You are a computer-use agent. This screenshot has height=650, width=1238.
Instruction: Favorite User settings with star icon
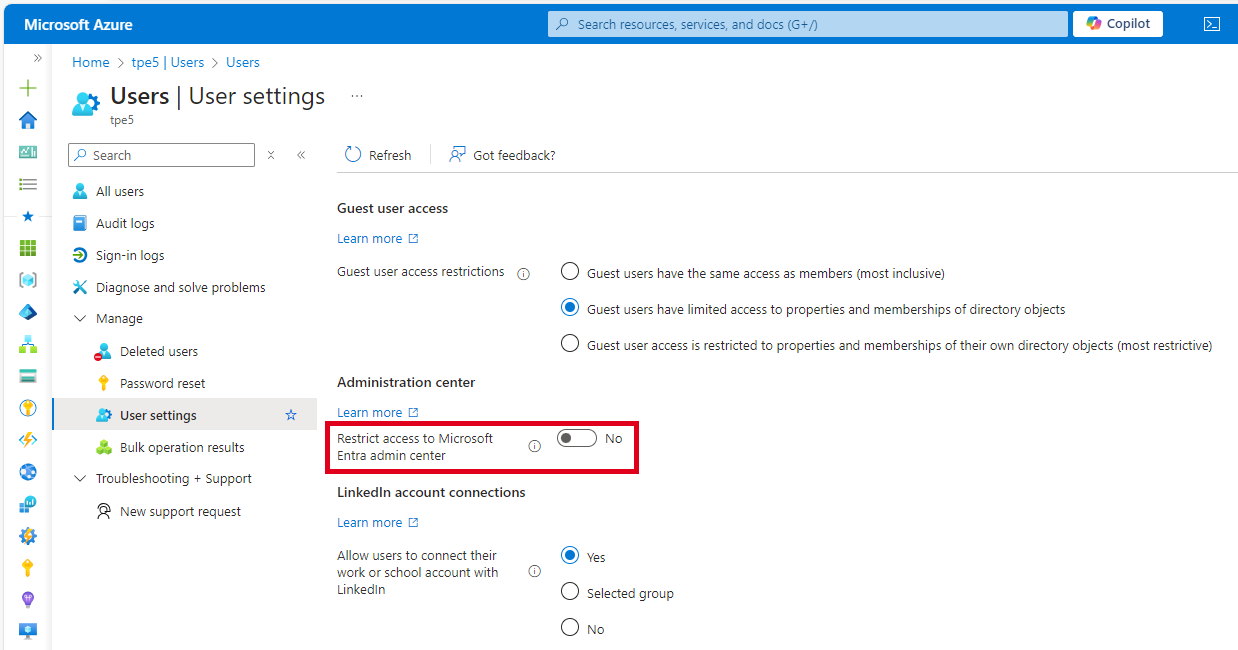(x=291, y=415)
